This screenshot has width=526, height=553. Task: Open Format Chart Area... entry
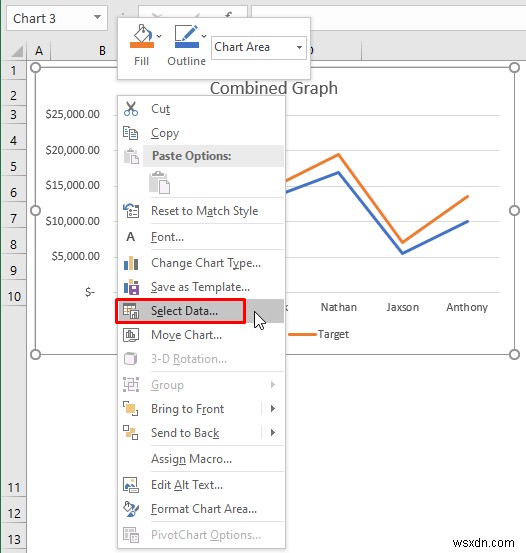point(201,509)
